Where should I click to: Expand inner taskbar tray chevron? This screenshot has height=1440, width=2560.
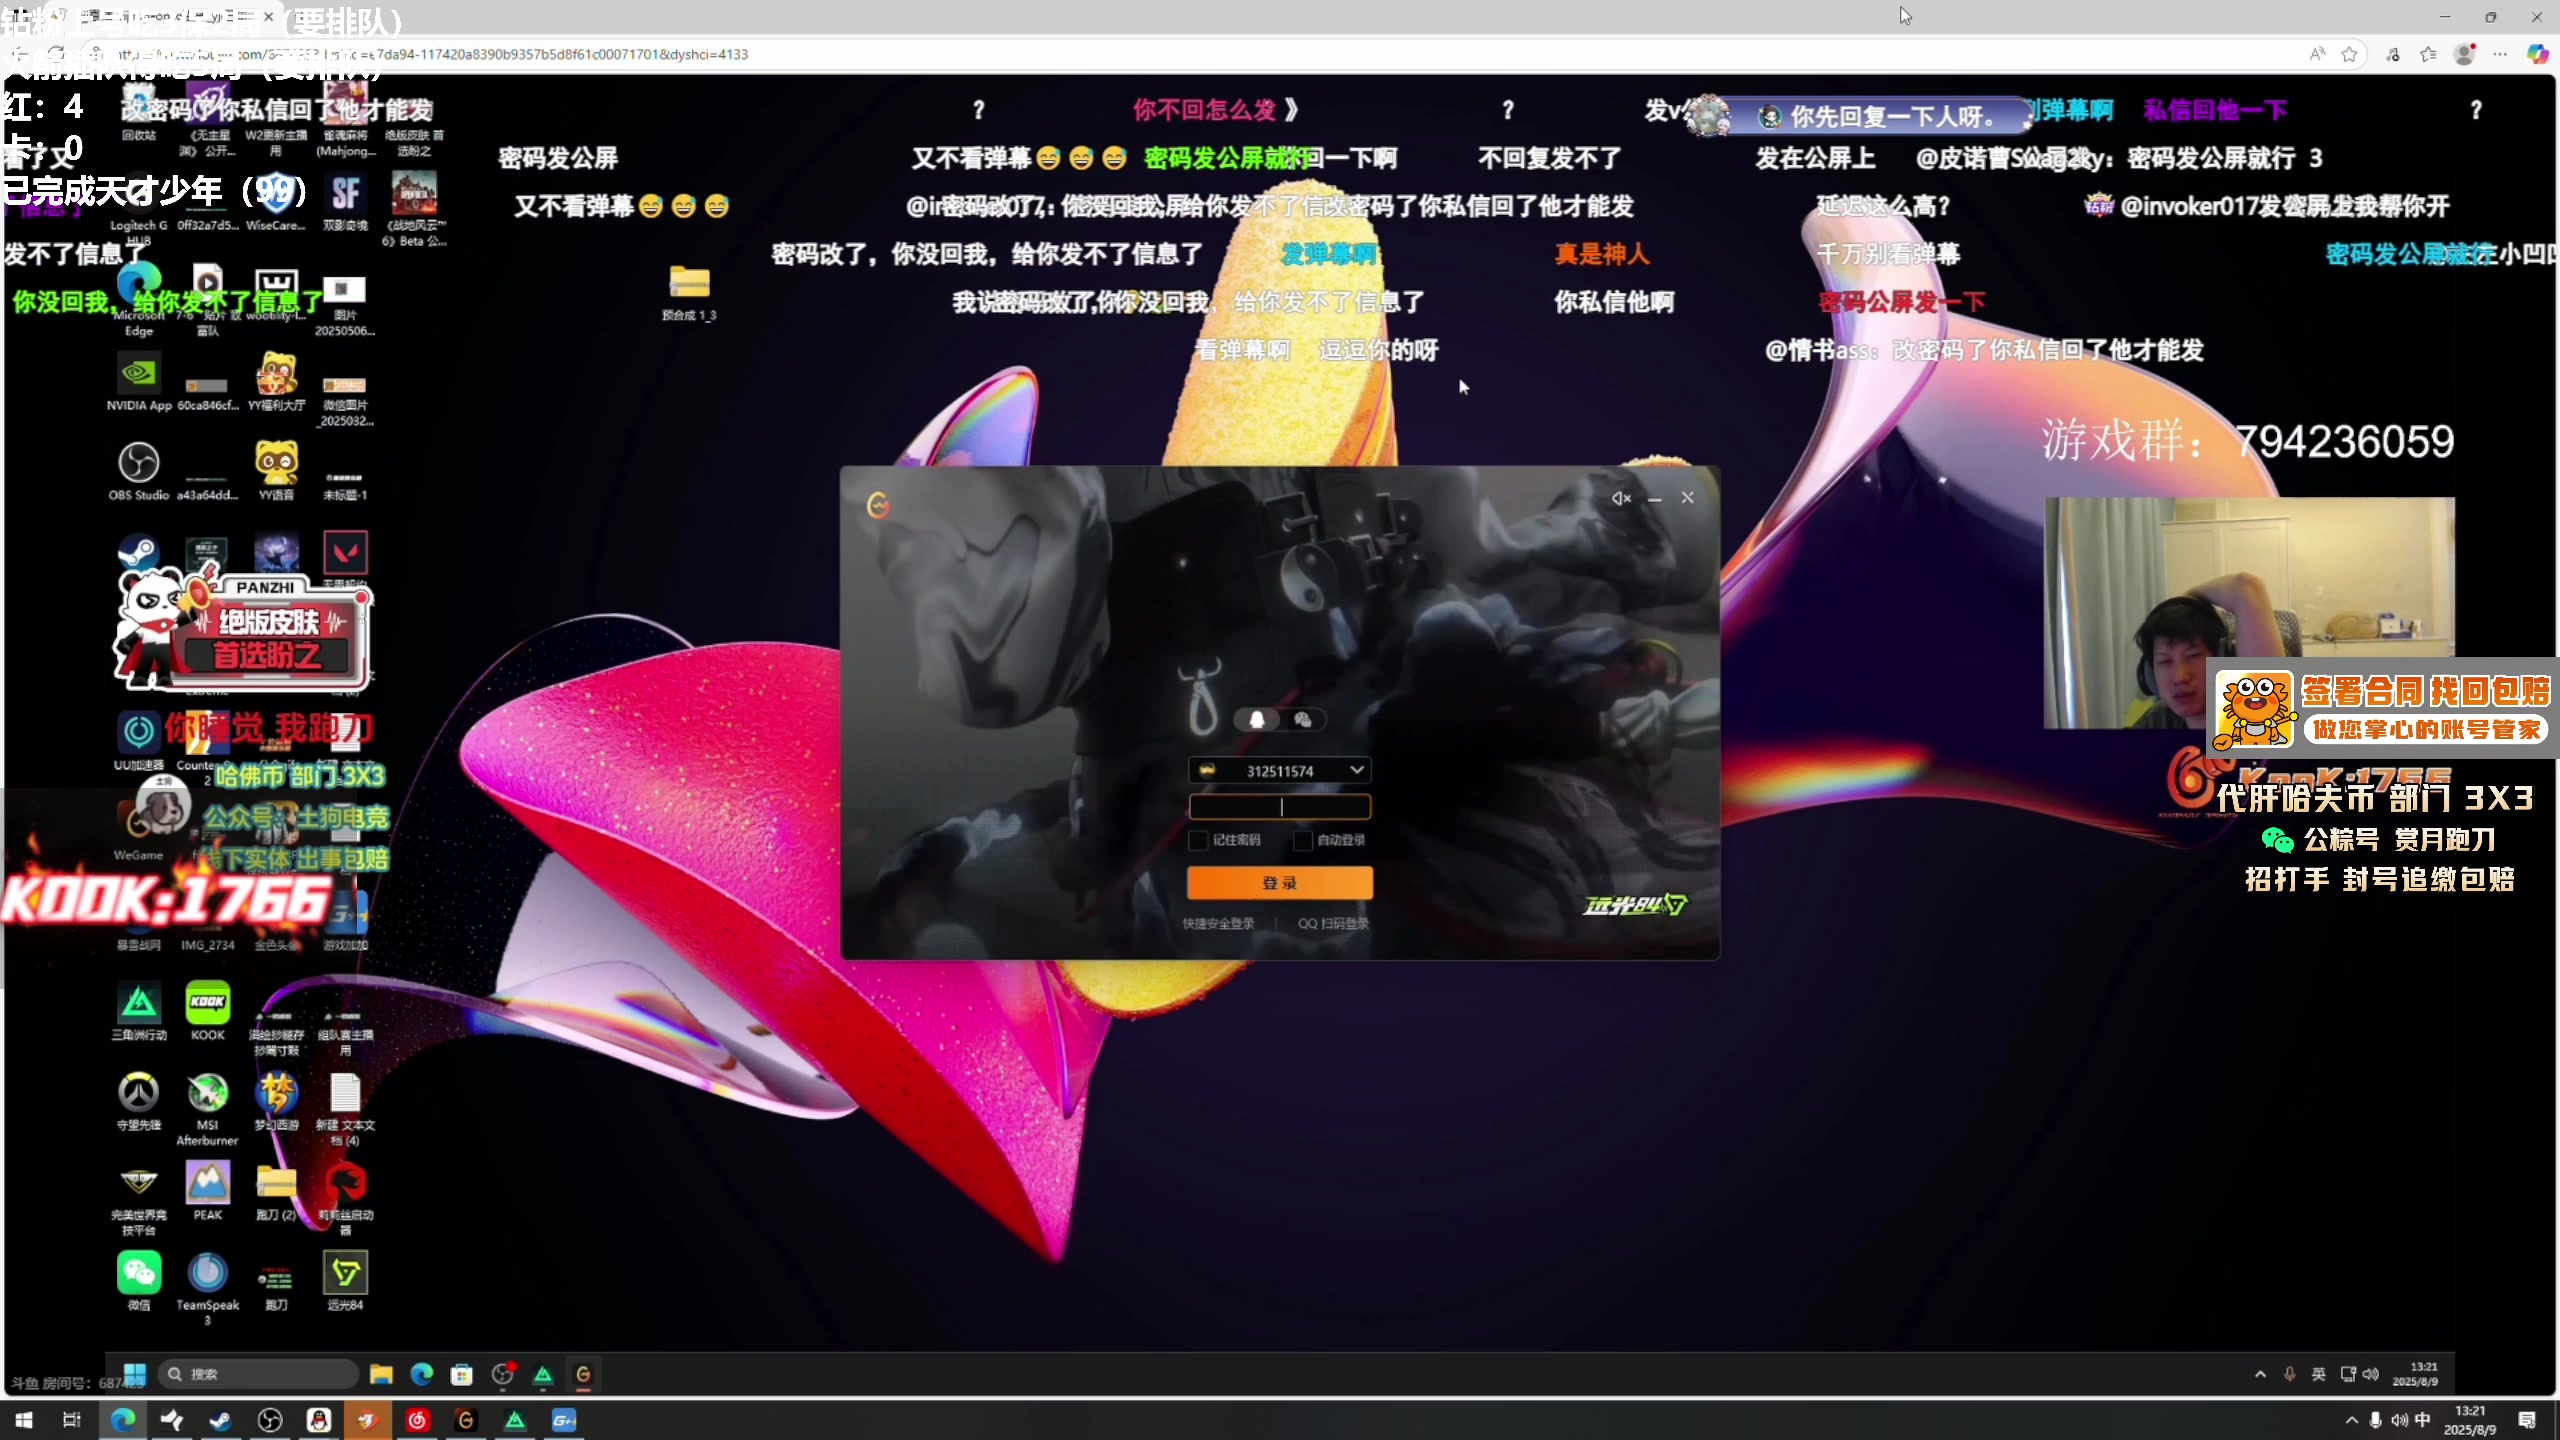[2260, 1374]
